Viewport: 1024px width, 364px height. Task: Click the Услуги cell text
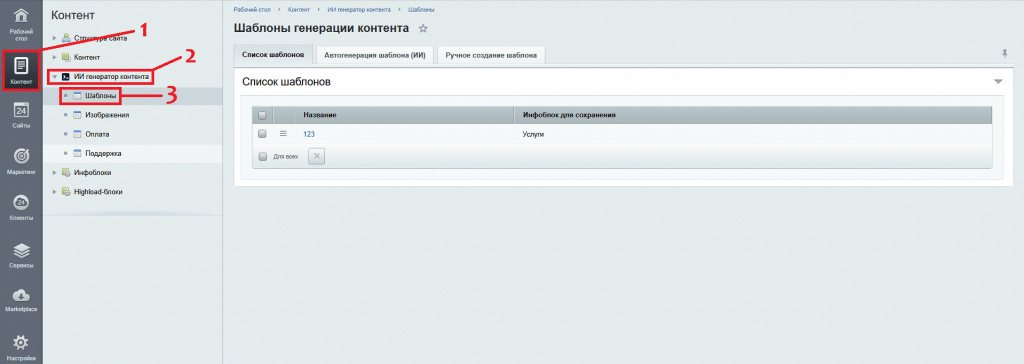[534, 134]
